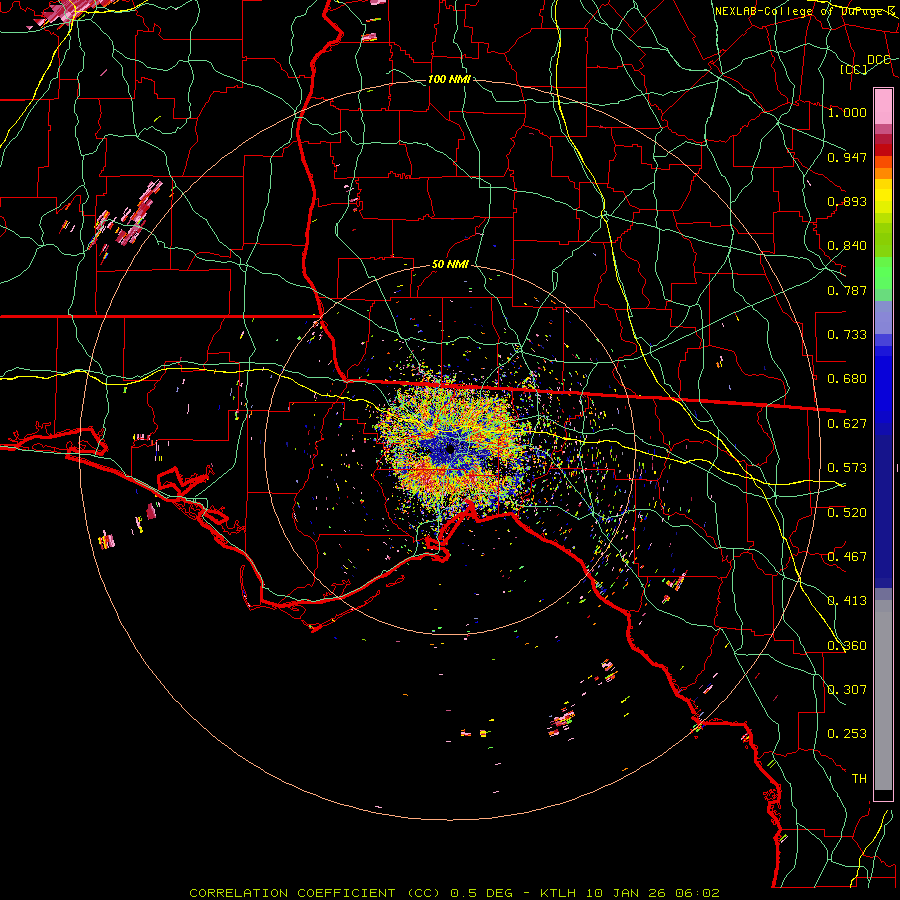Click the 0.680 color scale value
Screen dimensions: 900x900
pos(847,379)
